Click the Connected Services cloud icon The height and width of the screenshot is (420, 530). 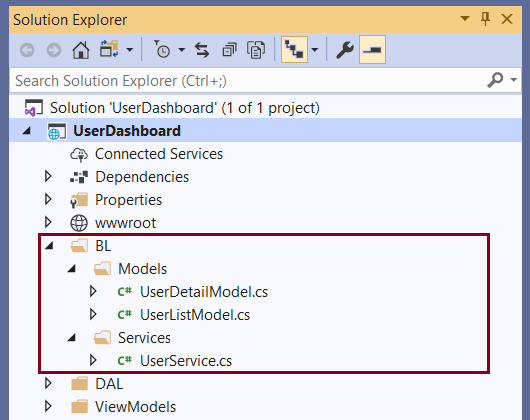coord(79,154)
